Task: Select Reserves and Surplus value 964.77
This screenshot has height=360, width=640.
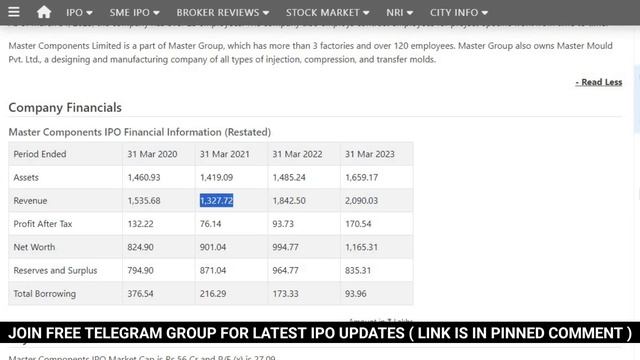Action: (x=285, y=270)
